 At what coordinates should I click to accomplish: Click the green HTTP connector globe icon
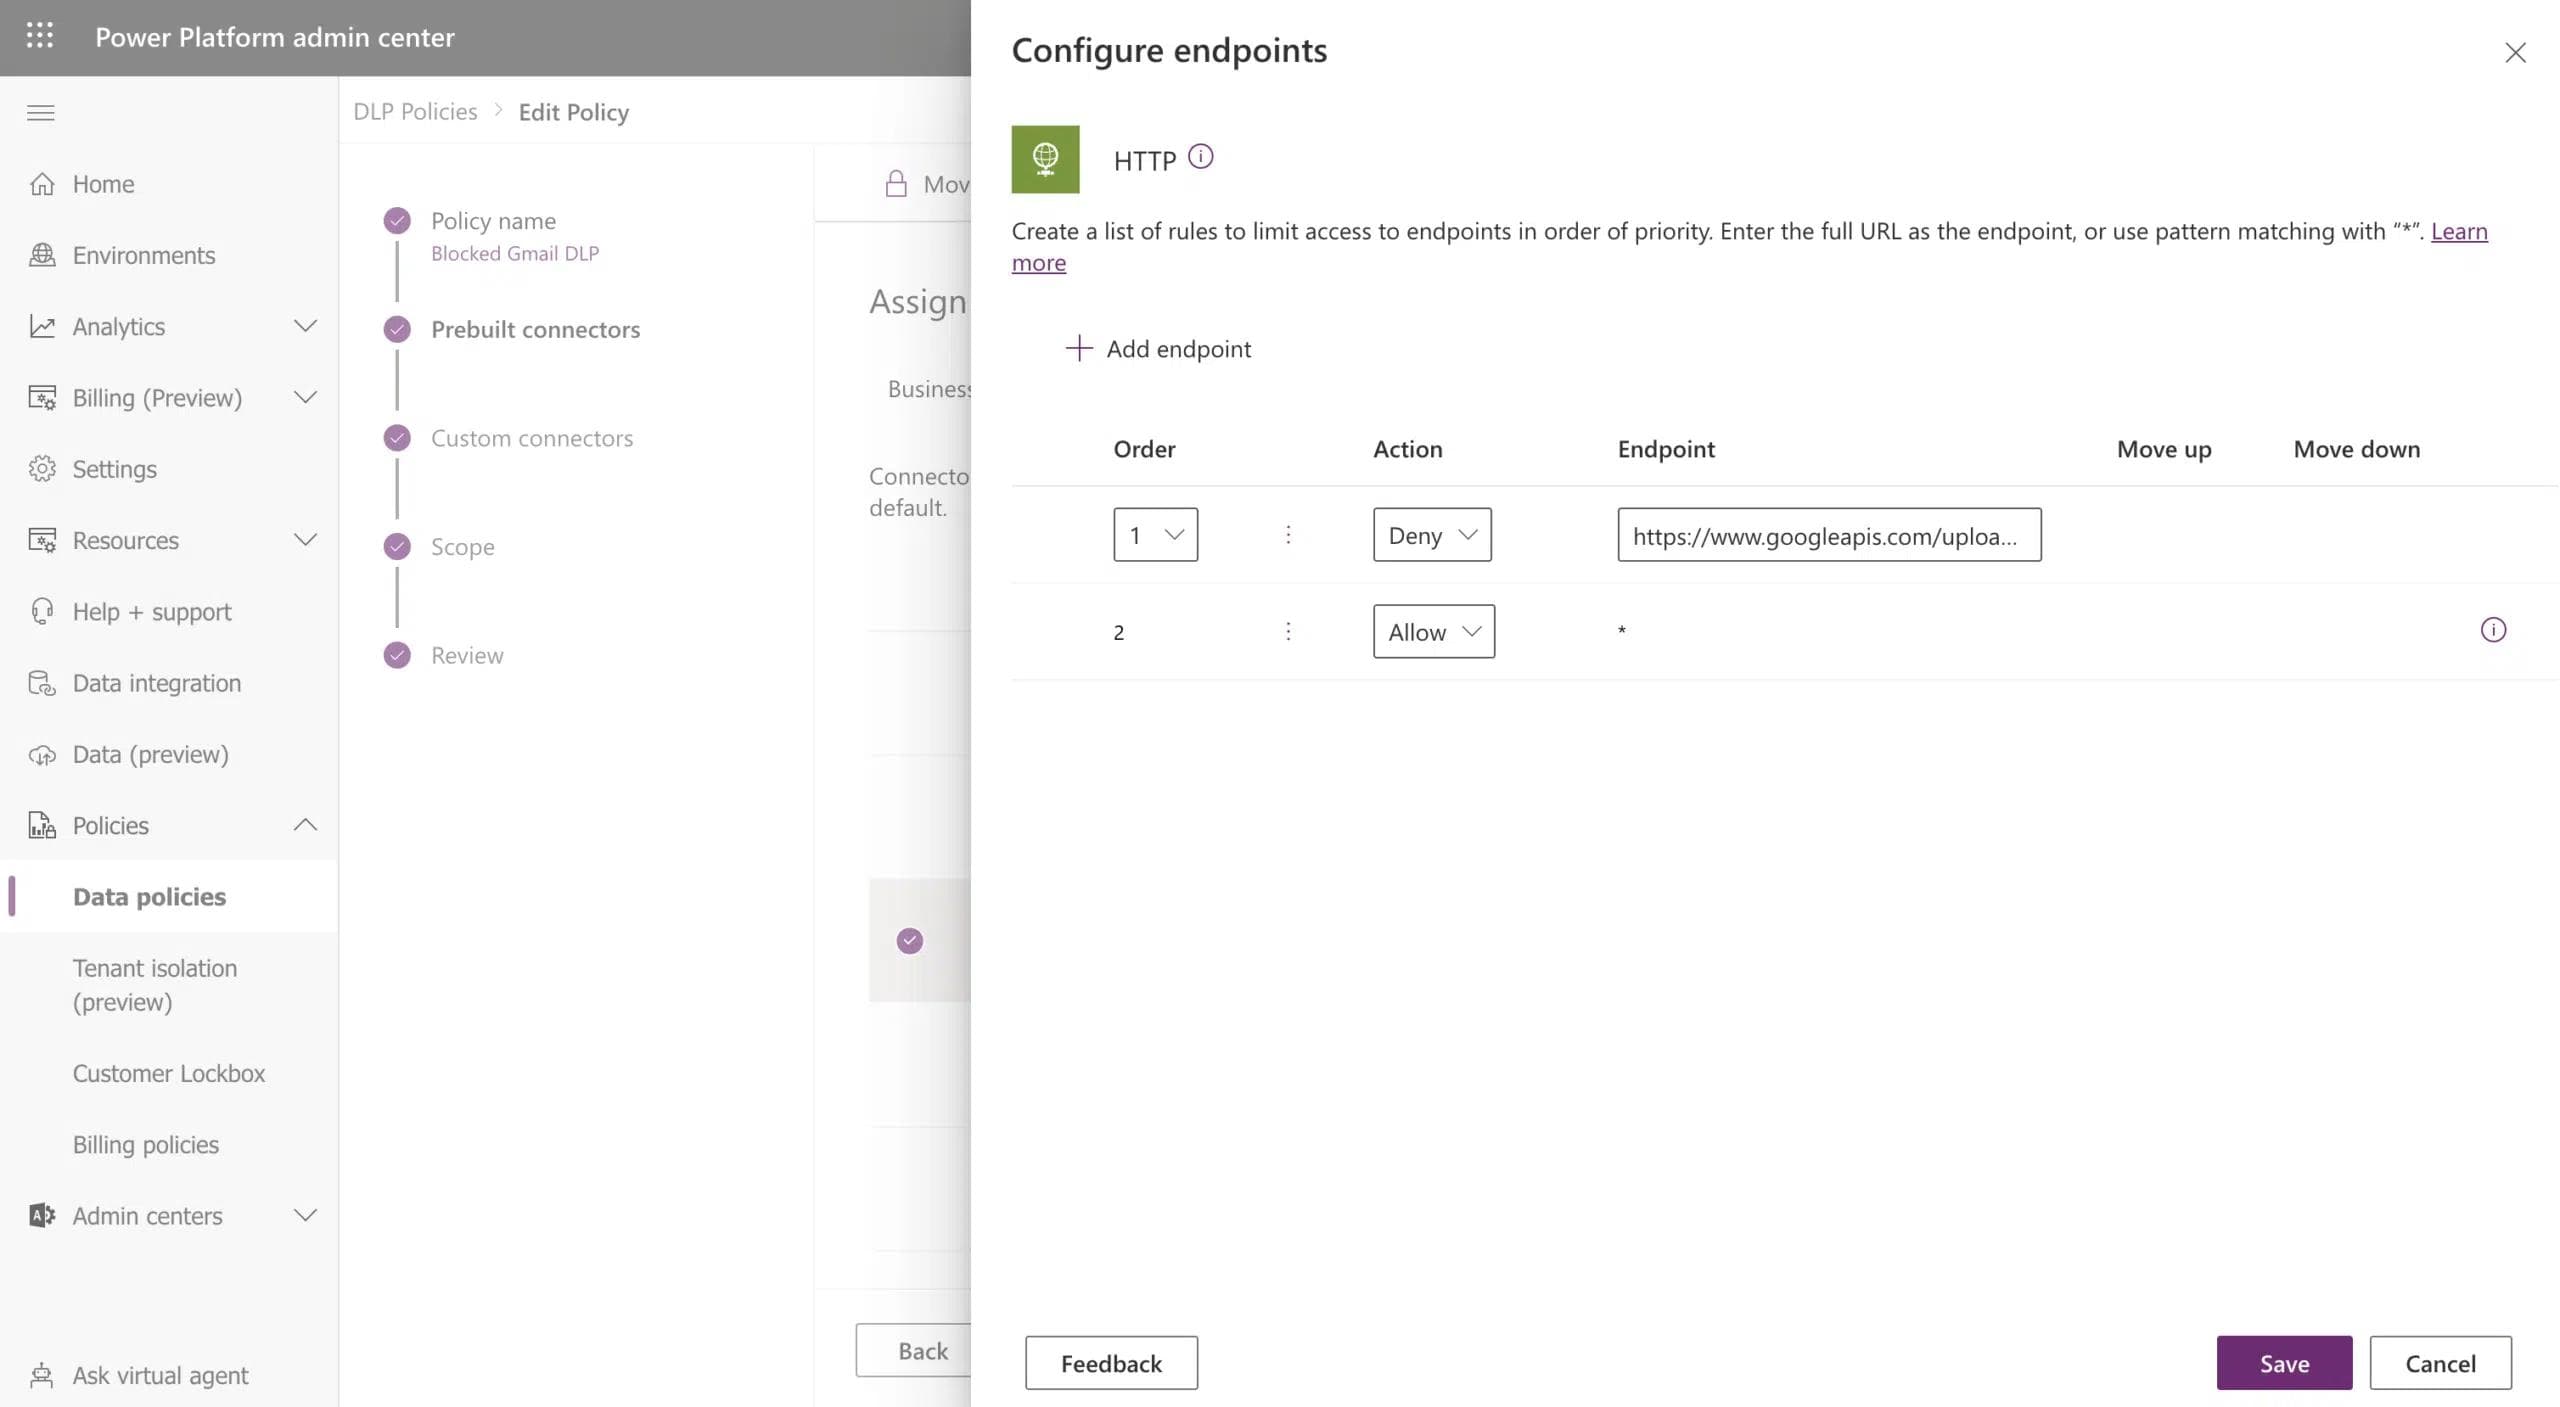pyautogui.click(x=1045, y=159)
